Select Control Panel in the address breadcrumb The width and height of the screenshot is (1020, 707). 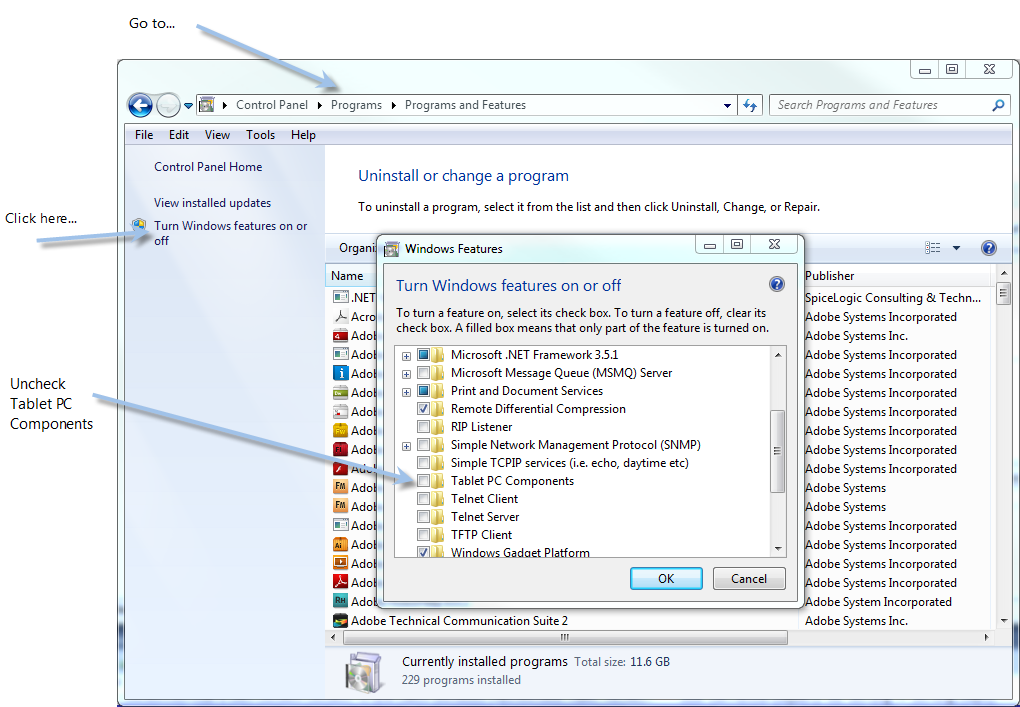pyautogui.click(x=271, y=105)
